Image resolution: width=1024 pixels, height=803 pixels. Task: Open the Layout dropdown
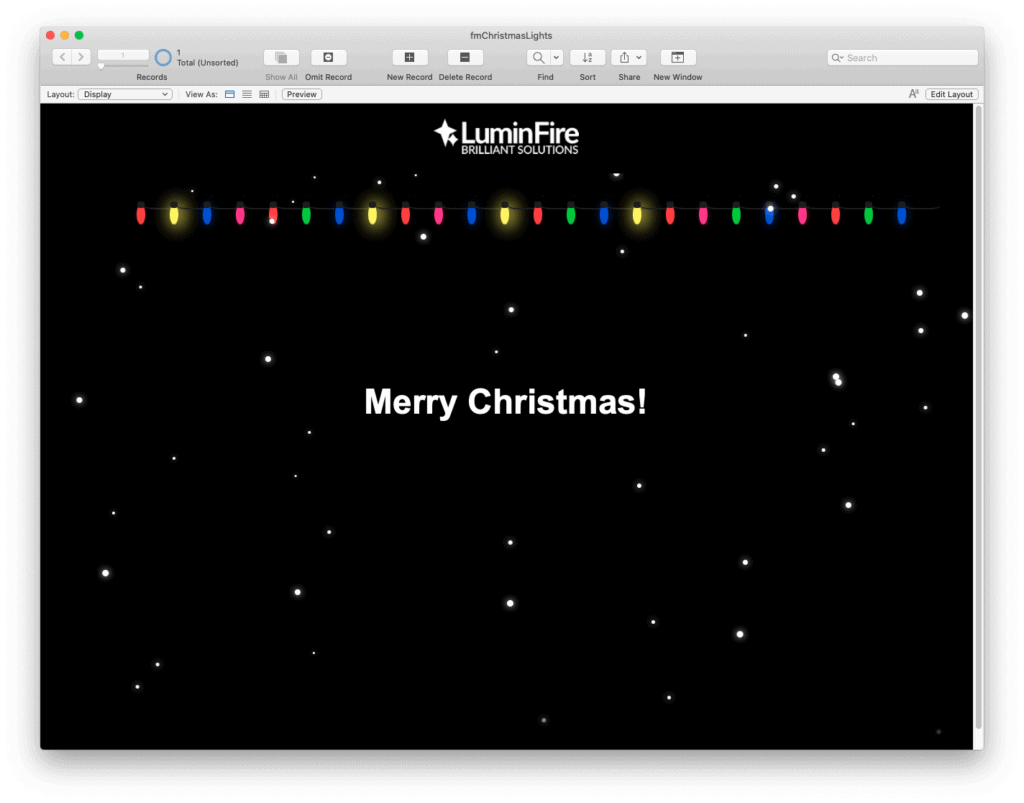[x=124, y=93]
